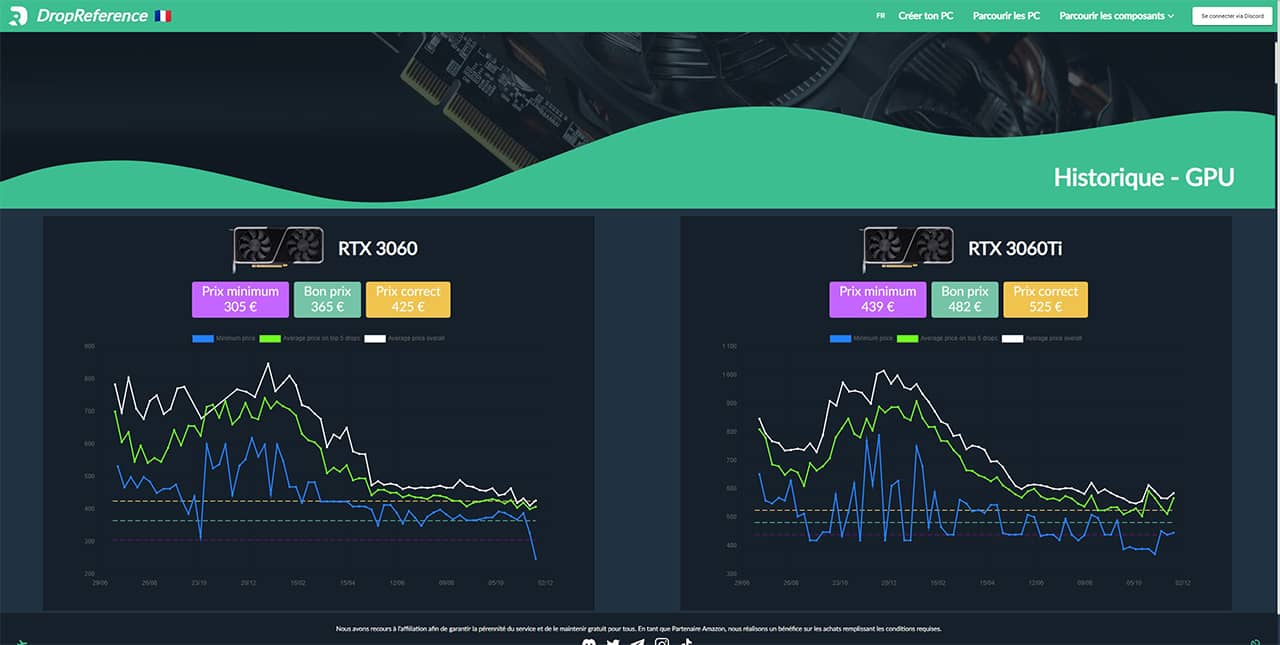Click the Bon prix 365 € badge

click(327, 299)
